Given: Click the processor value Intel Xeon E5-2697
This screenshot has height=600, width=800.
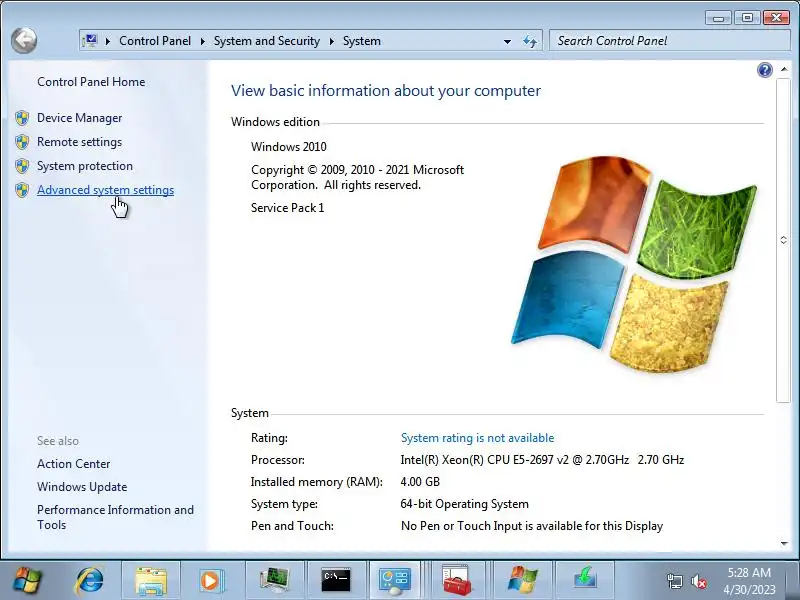Looking at the screenshot, I should [542, 460].
